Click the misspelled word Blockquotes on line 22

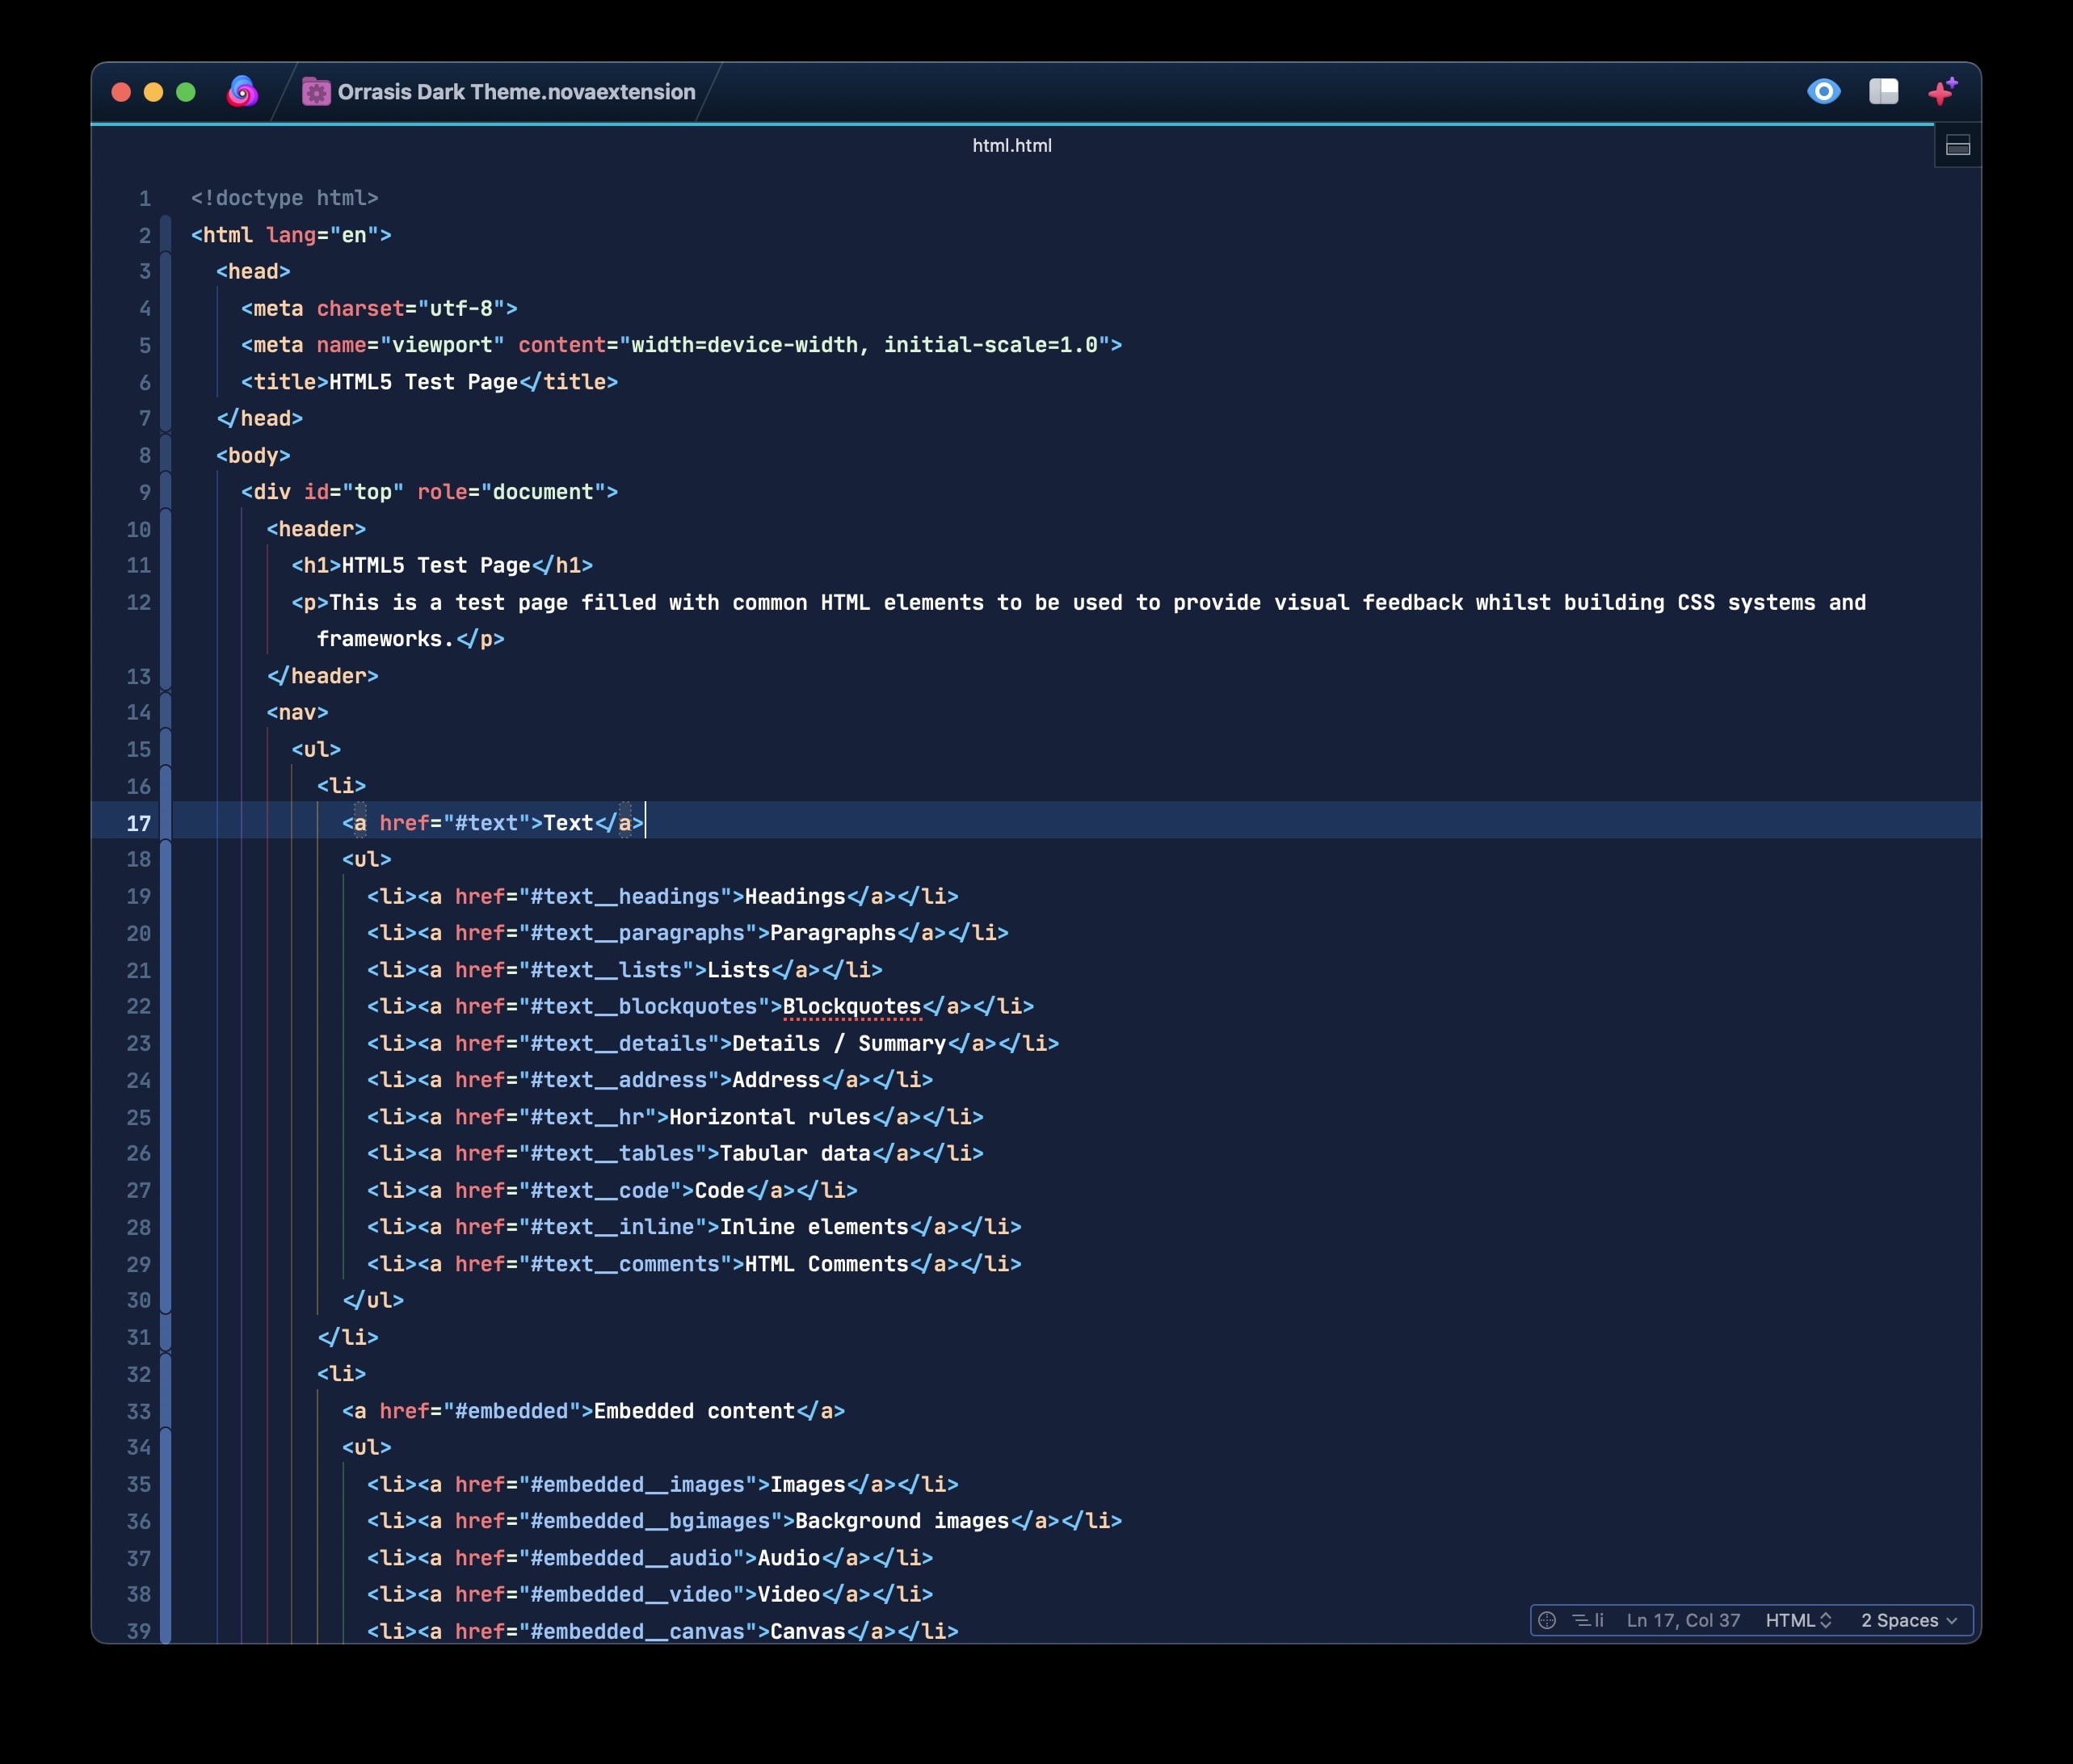pyautogui.click(x=851, y=1007)
